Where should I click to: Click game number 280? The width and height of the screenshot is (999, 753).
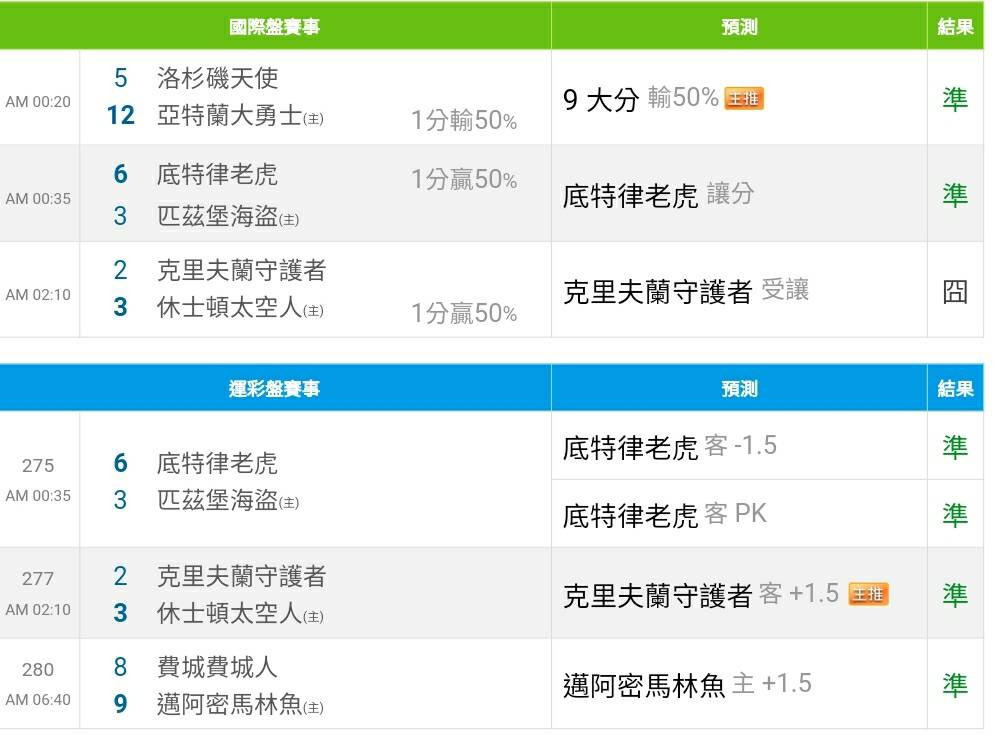pyautogui.click(x=38, y=670)
